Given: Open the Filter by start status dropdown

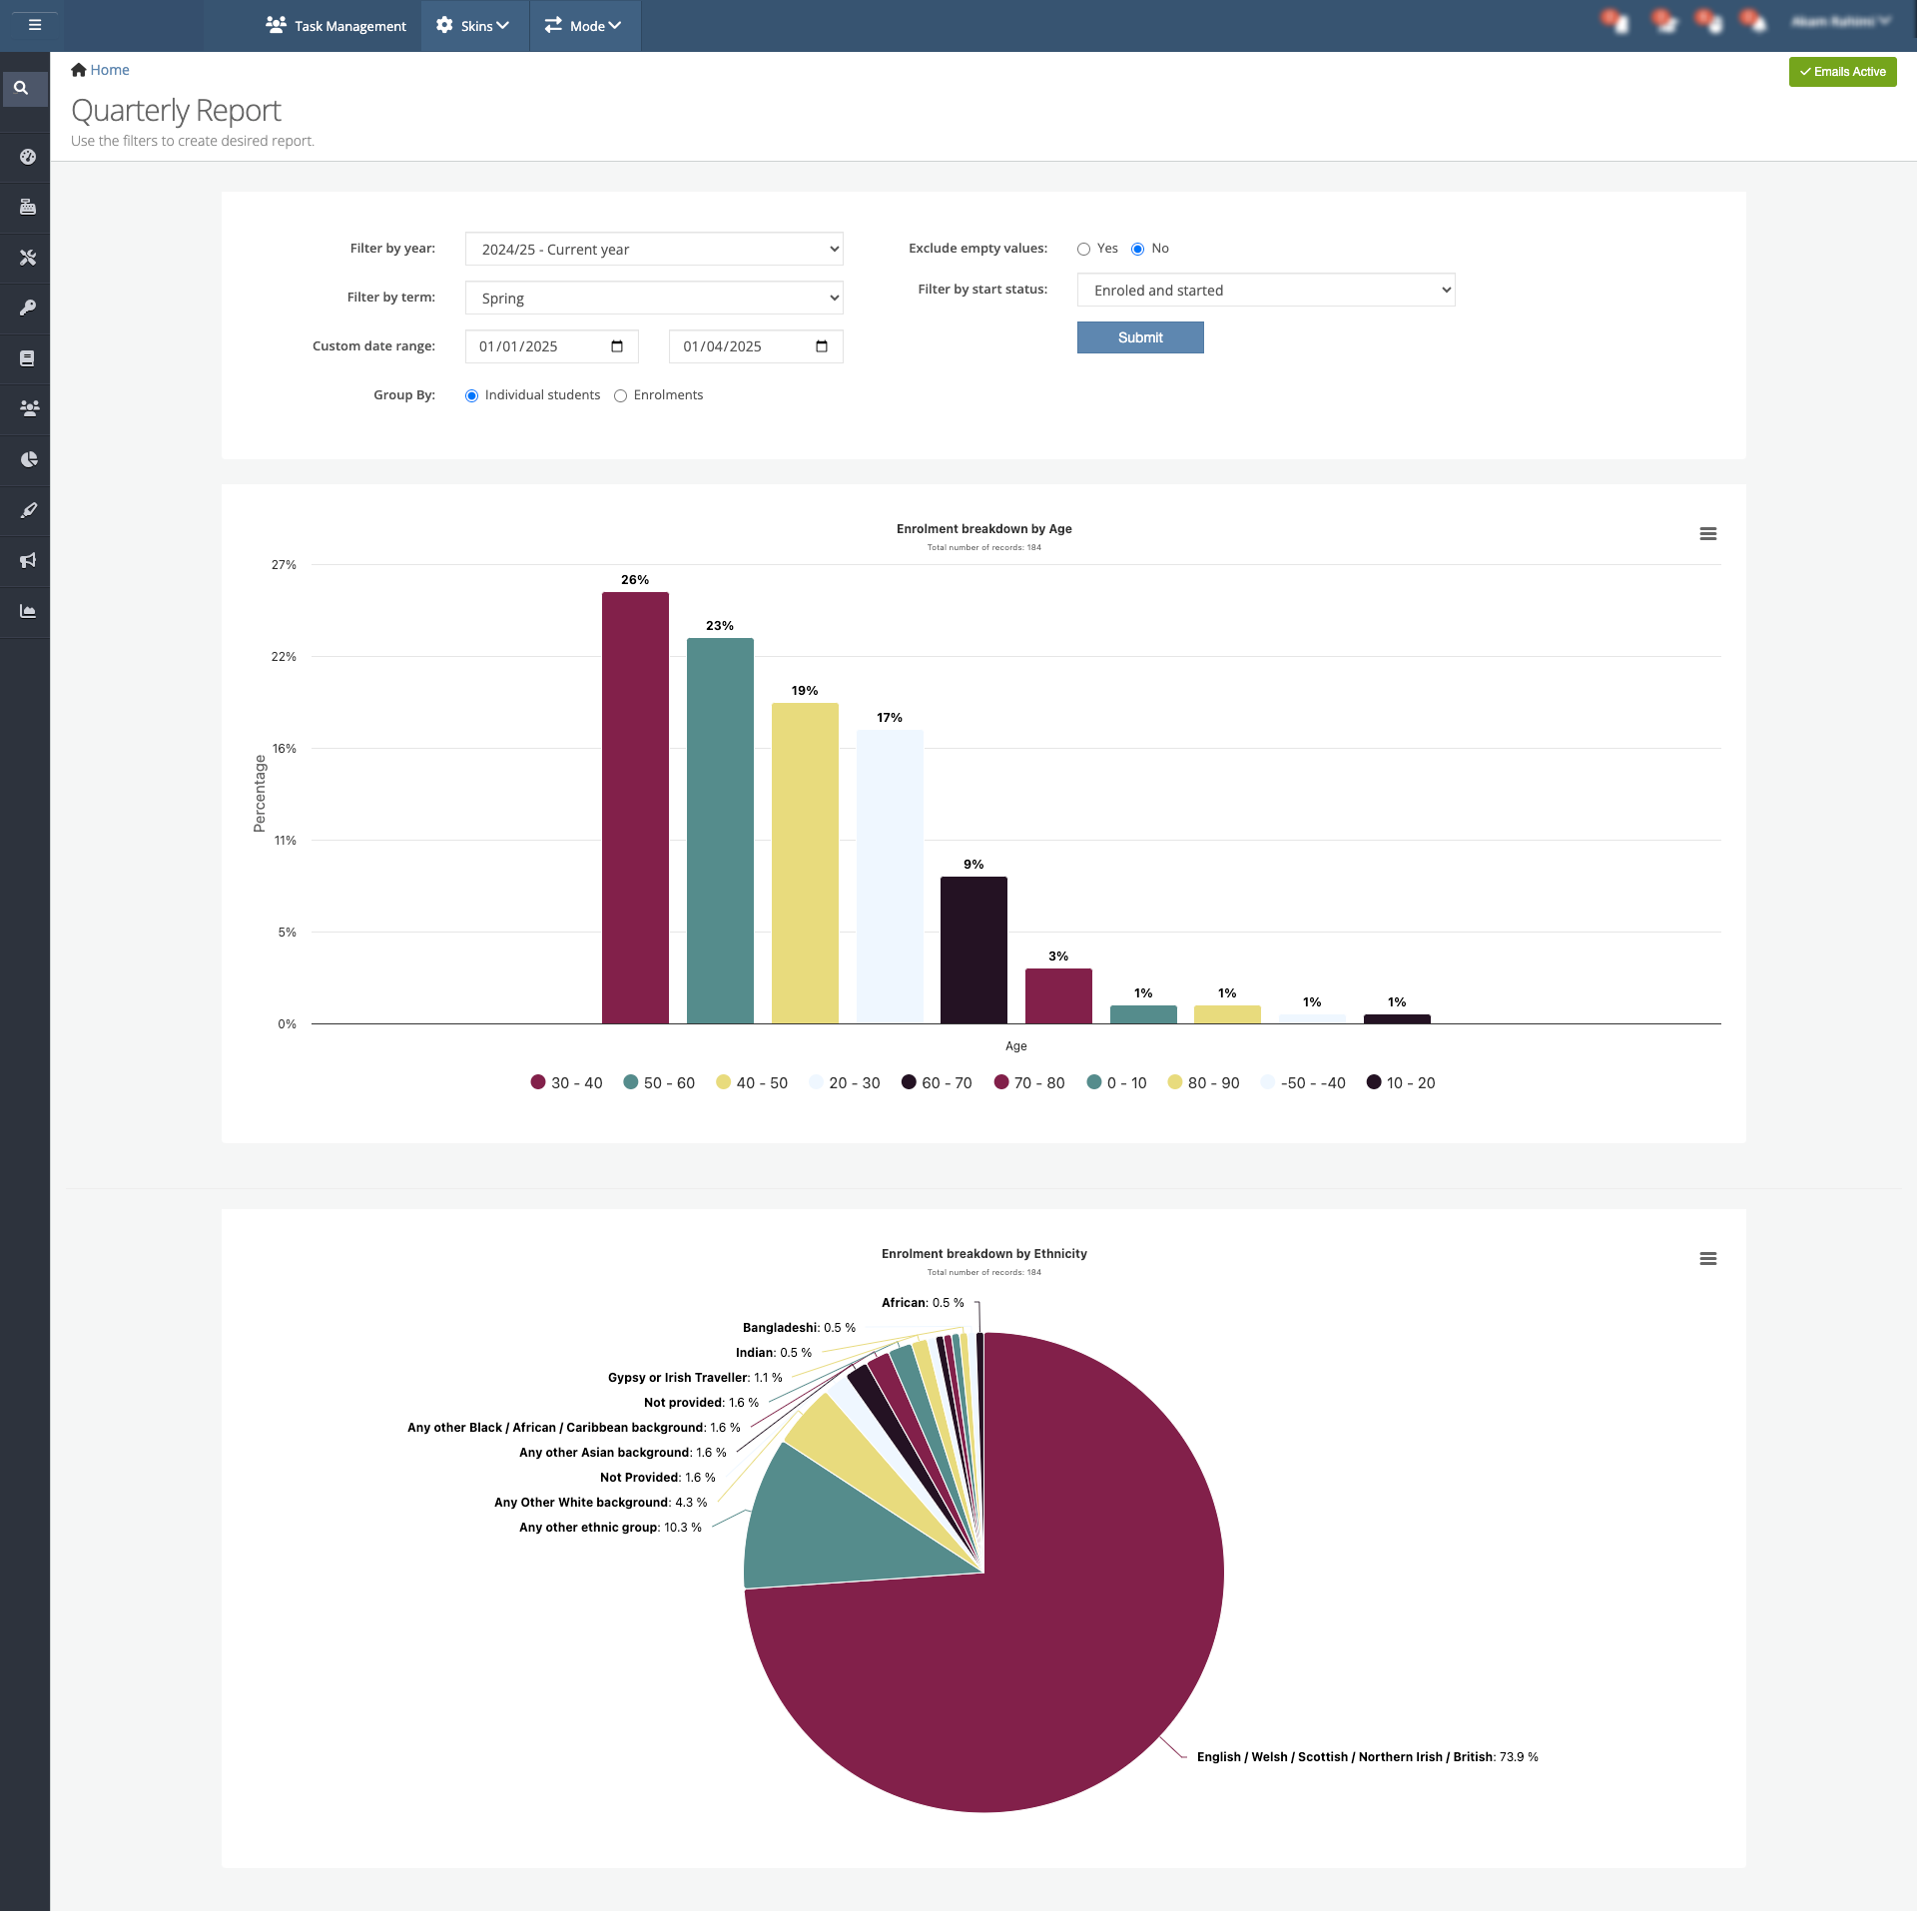Looking at the screenshot, I should [x=1265, y=290].
